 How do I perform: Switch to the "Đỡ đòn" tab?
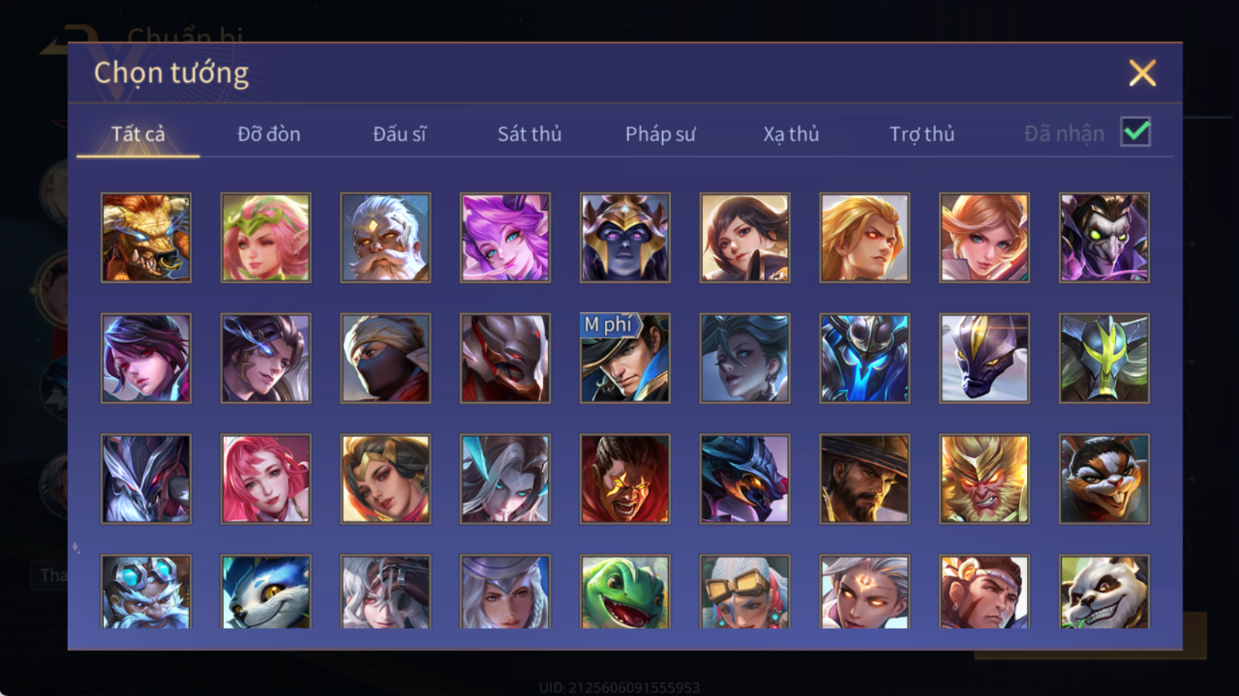[269, 134]
